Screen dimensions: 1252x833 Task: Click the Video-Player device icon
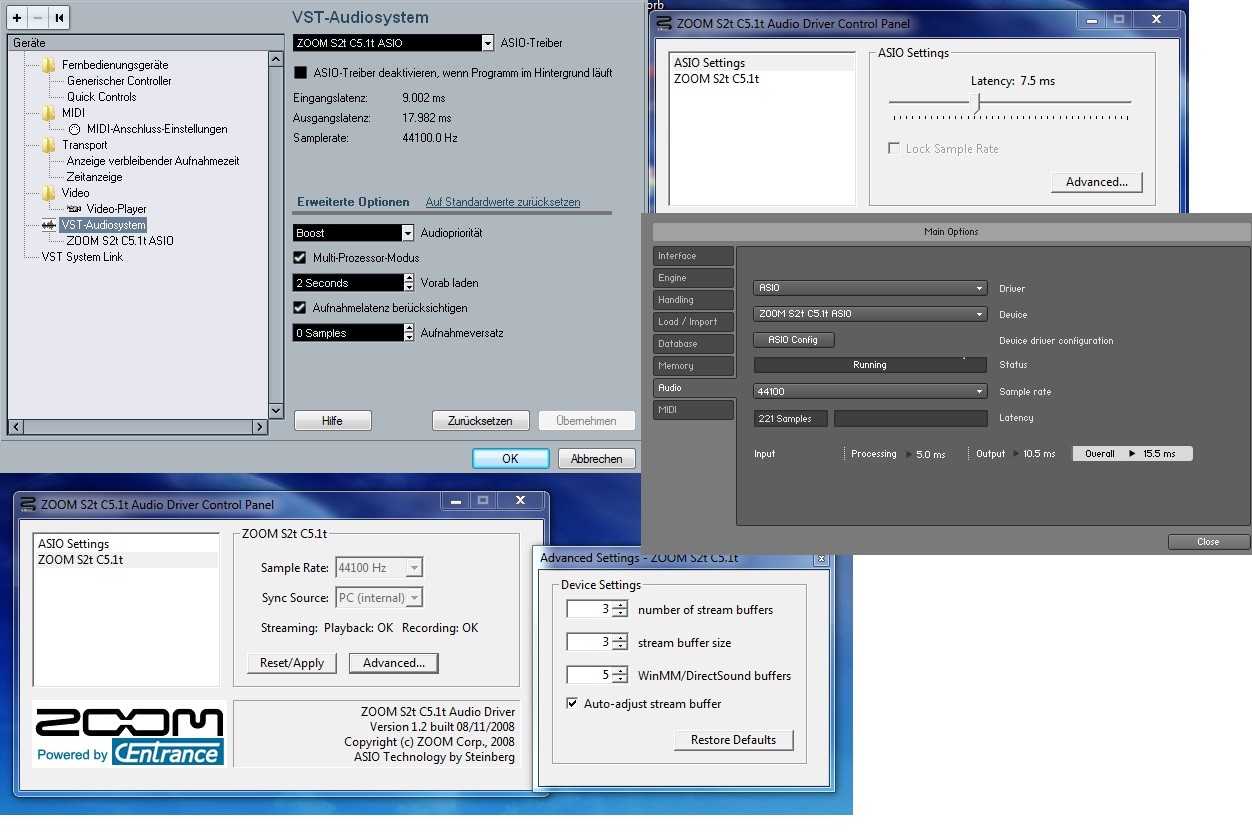click(74, 209)
